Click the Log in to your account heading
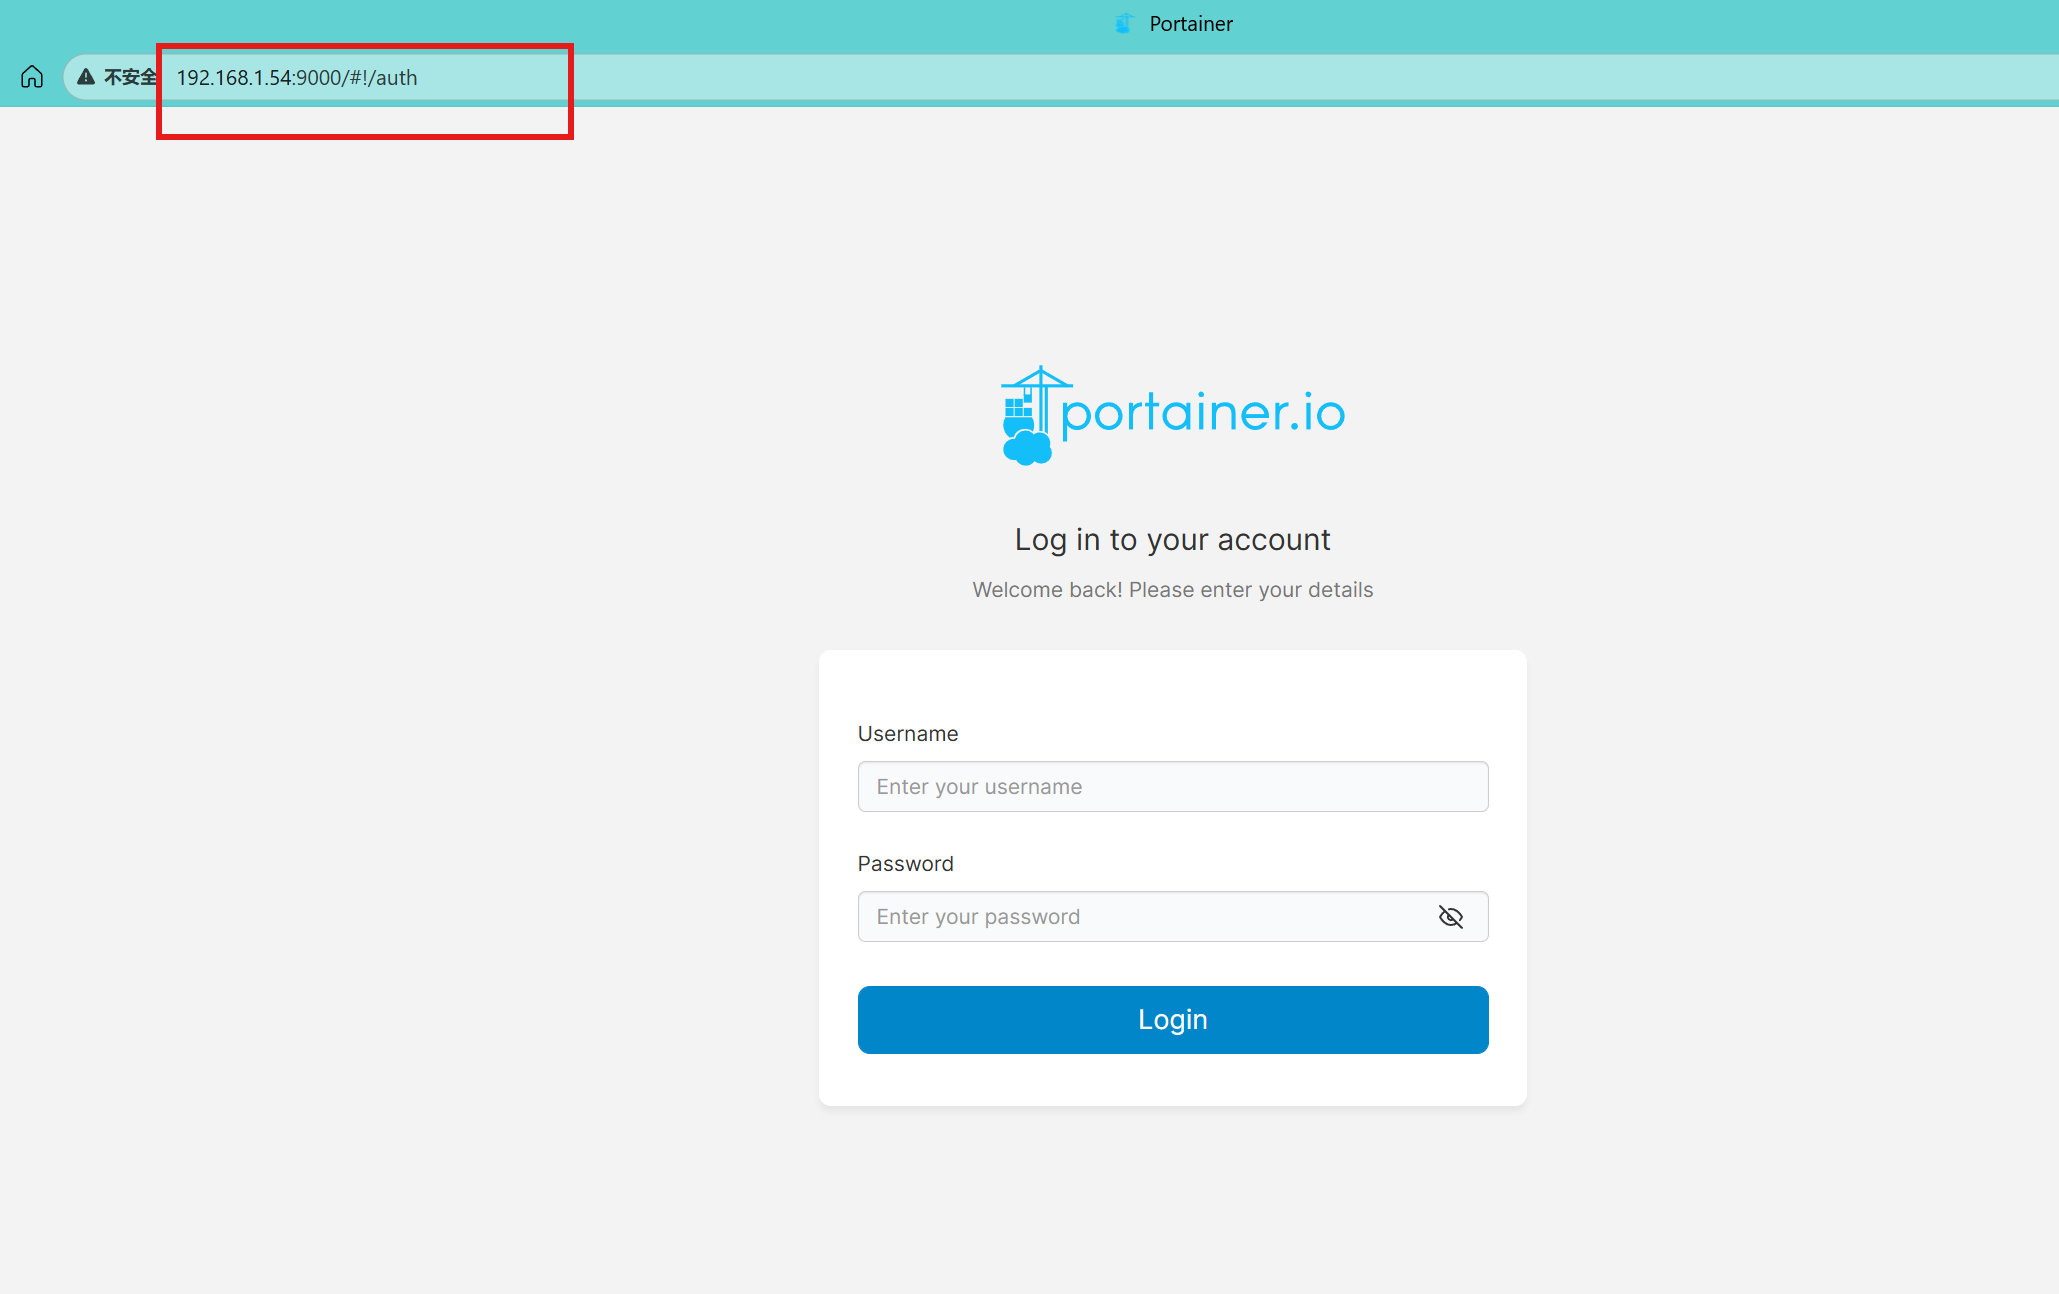The width and height of the screenshot is (2059, 1294). click(1172, 540)
